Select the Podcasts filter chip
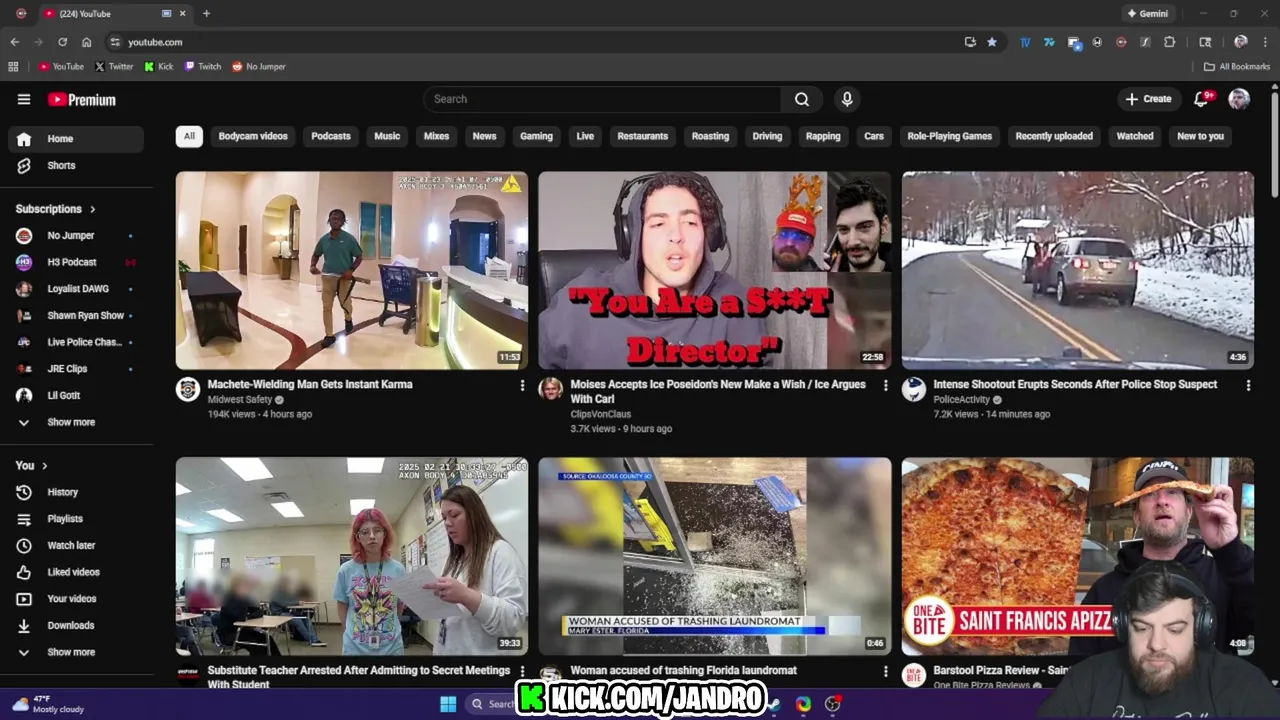Viewport: 1280px width, 720px height. pyautogui.click(x=331, y=136)
